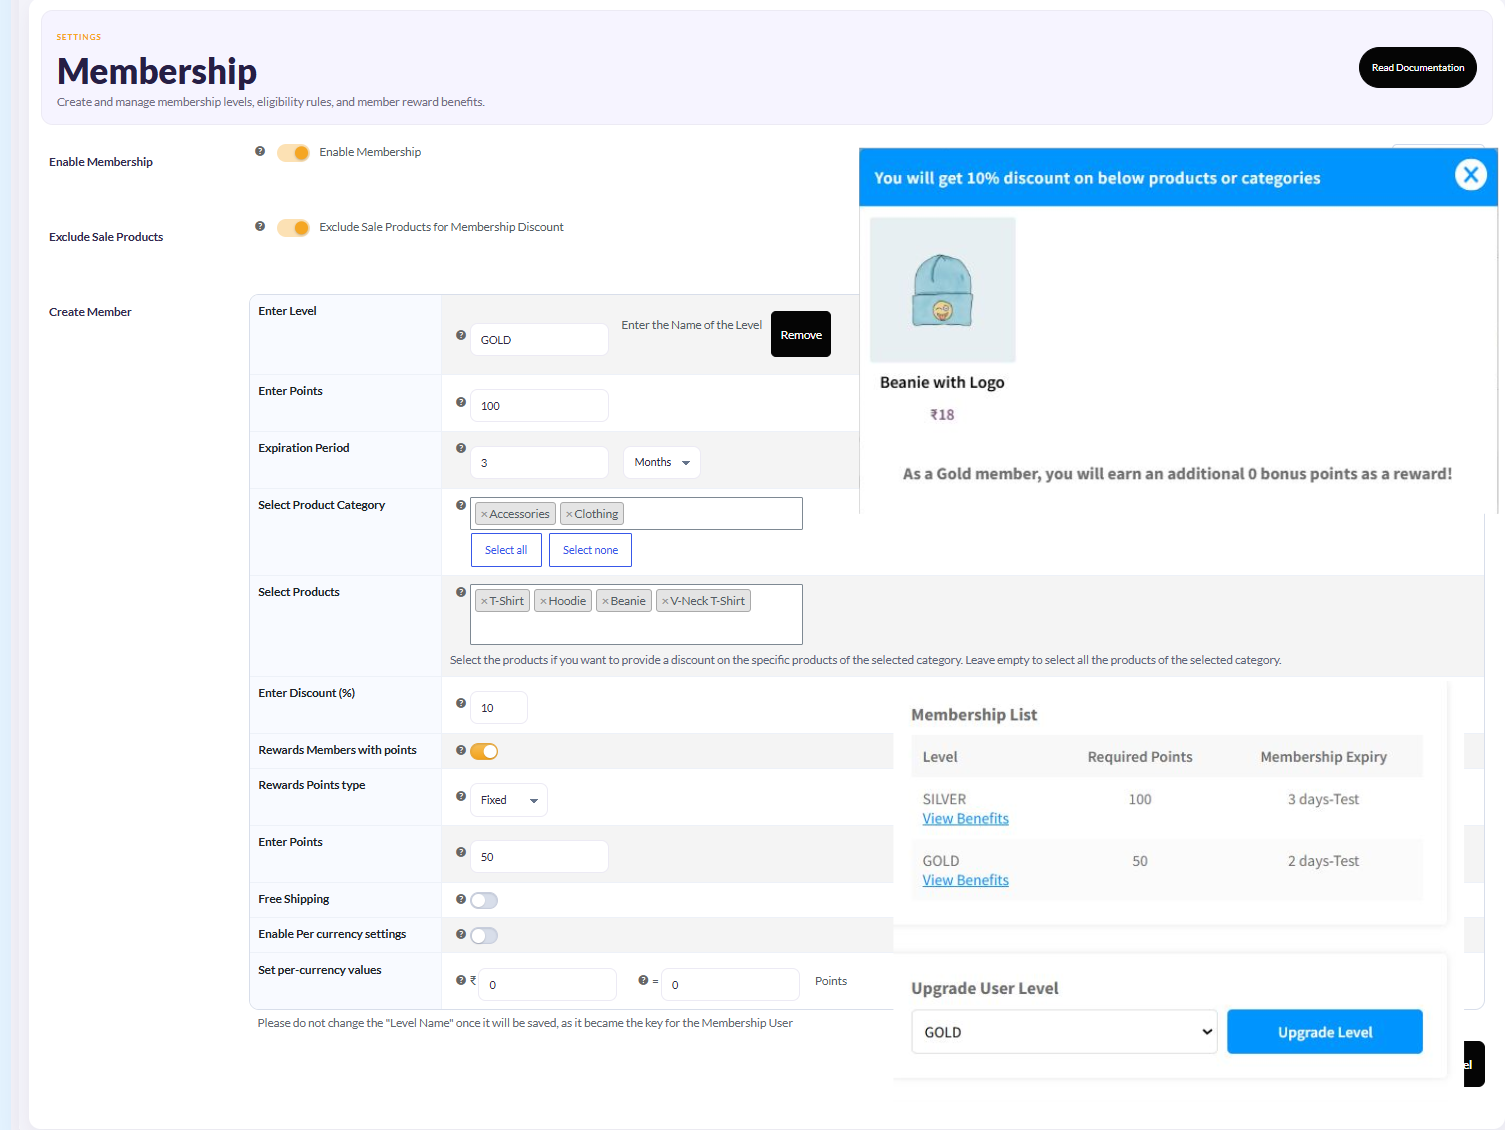Viewport: 1505px width, 1130px height.
Task: Focus the Expiration Period number field
Action: click(539, 462)
